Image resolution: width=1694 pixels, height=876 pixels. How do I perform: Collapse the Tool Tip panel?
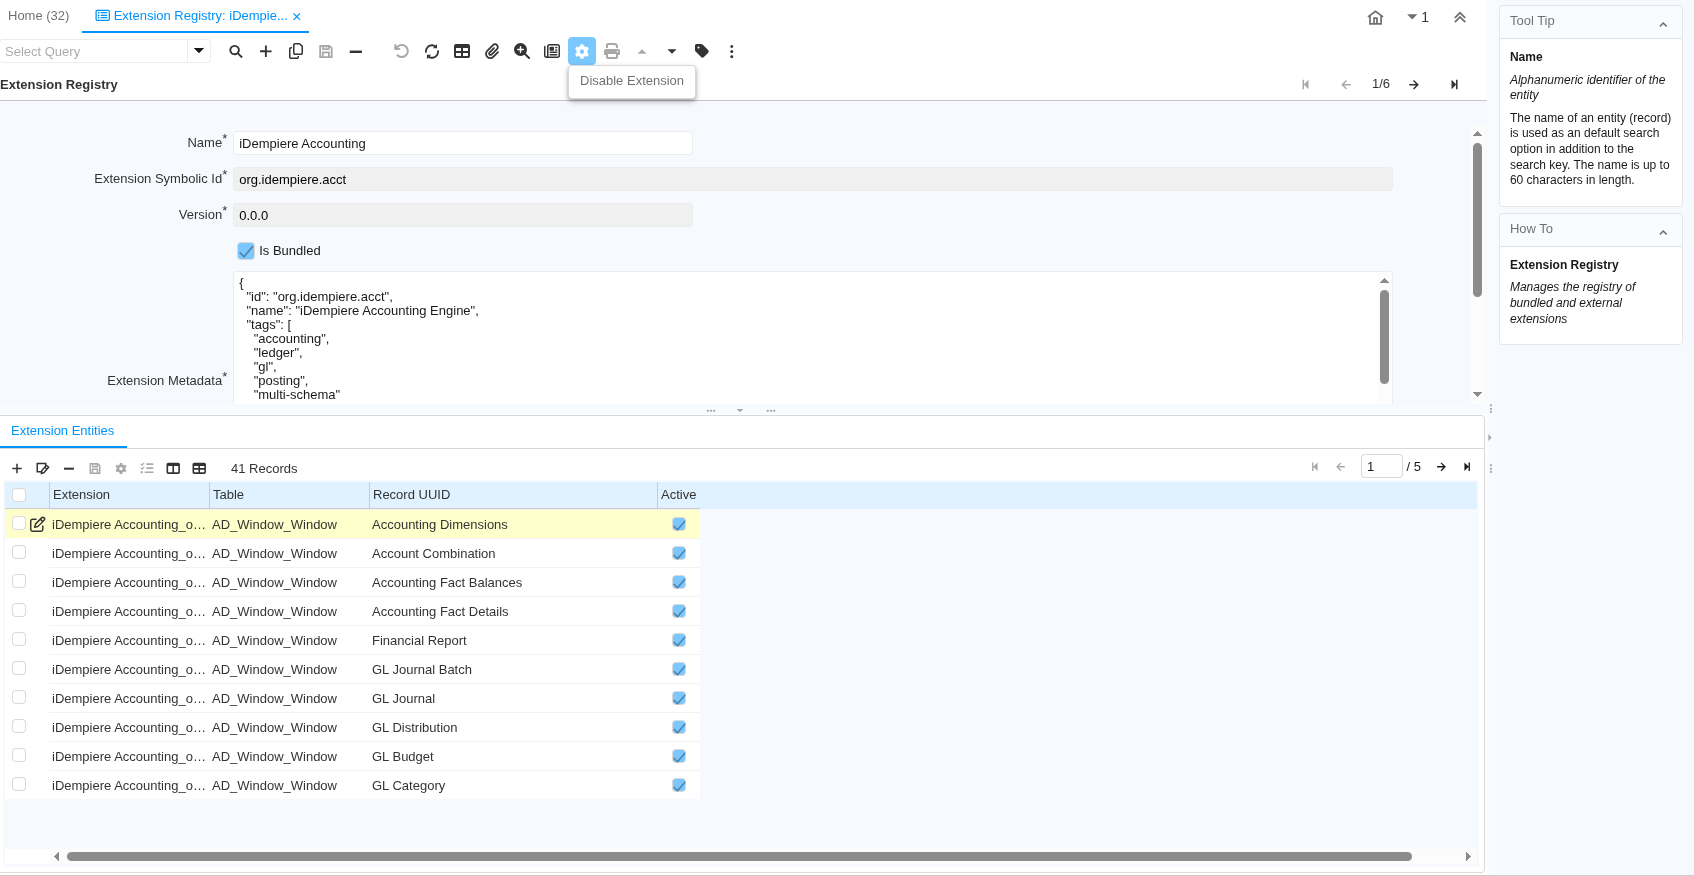click(x=1663, y=24)
